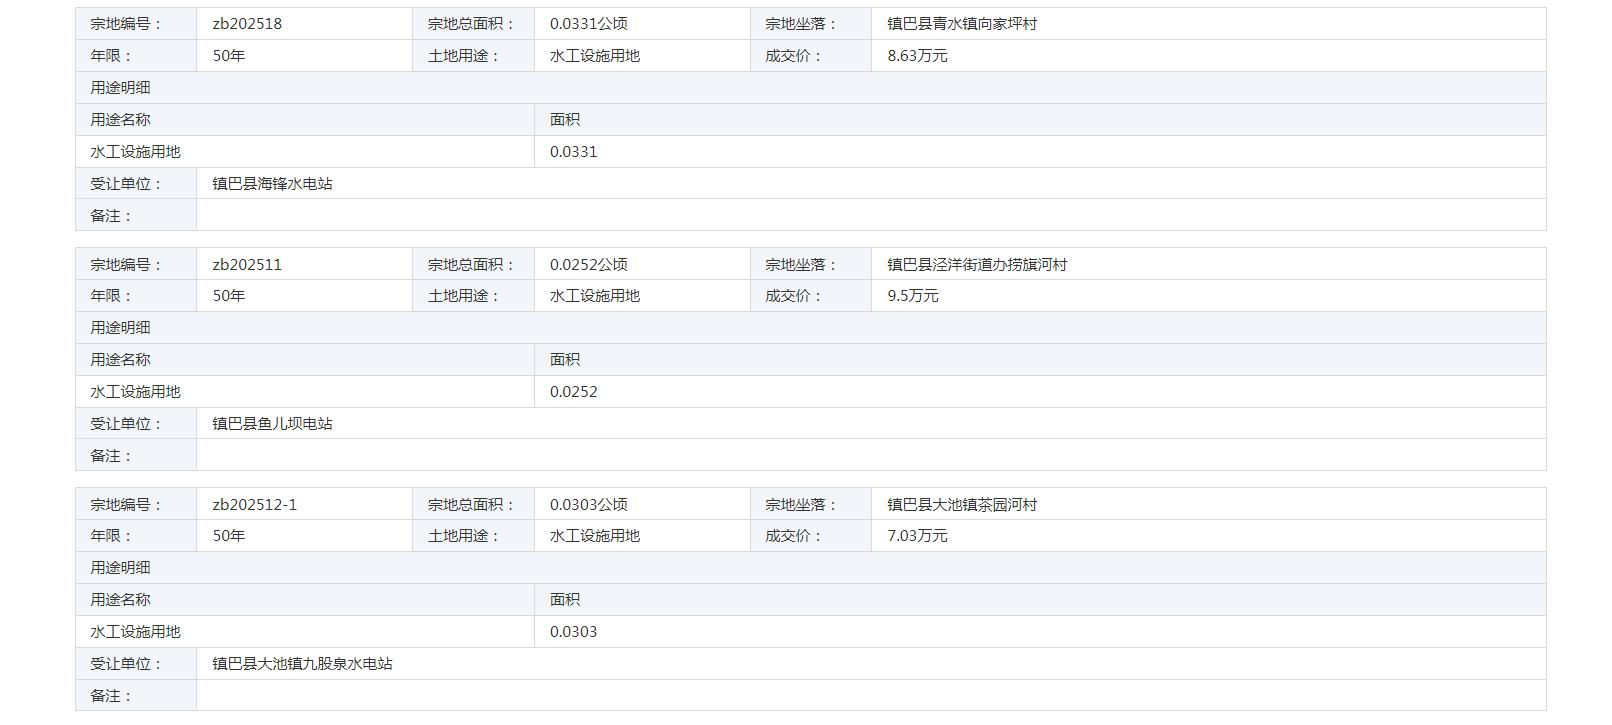1612x725 pixels.
Task: Select transaction price 8.63万元
Action: click(x=917, y=56)
